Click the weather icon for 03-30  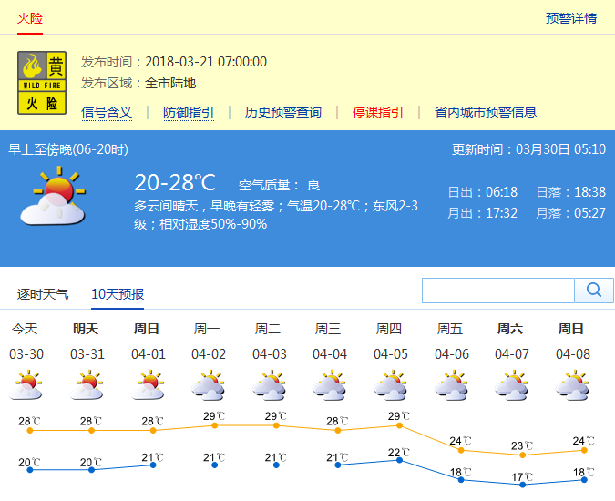tap(26, 386)
